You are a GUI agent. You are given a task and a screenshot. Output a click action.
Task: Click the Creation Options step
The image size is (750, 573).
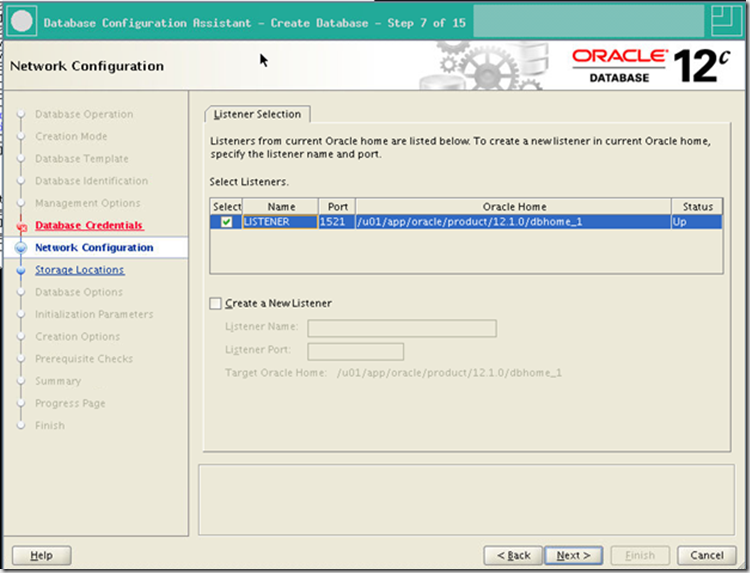77,337
